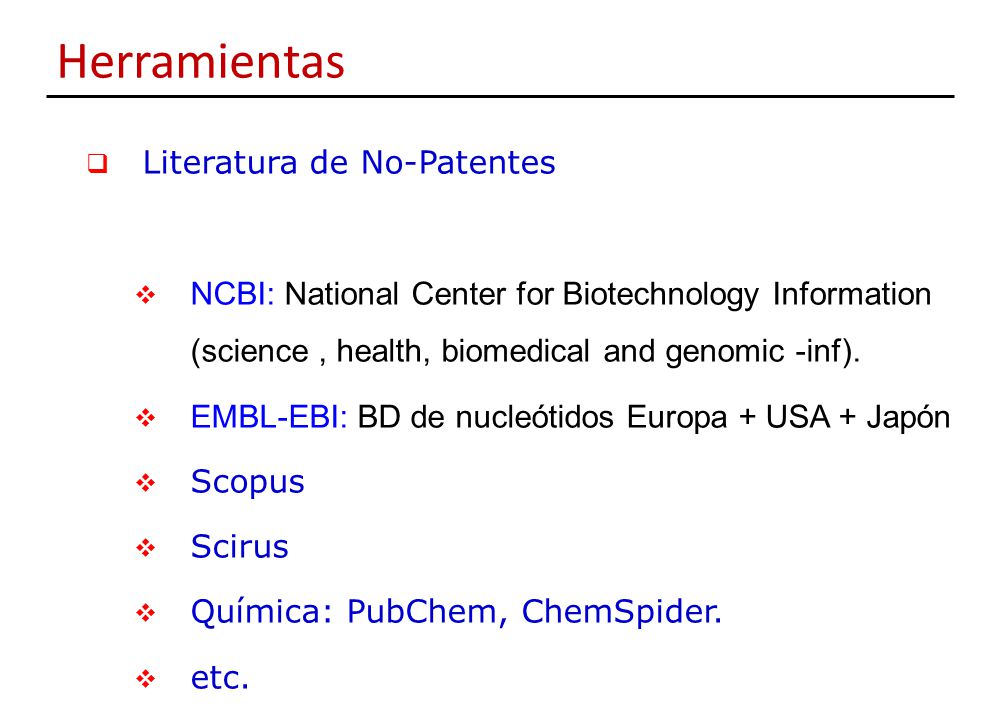Click the diamond bullet beside Scirus
Image resolution: width=1000 pixels, height=720 pixels.
coord(145,548)
